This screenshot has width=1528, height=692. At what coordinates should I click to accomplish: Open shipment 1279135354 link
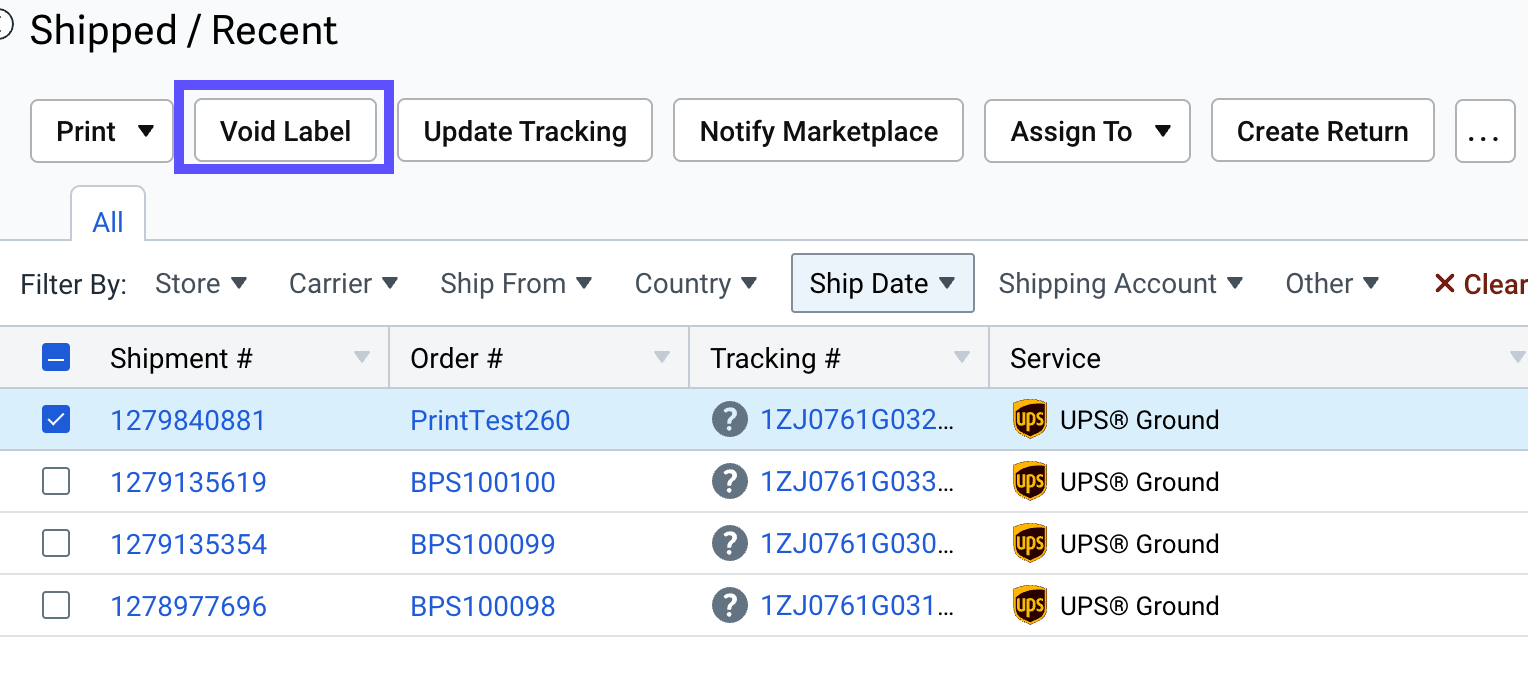pyautogui.click(x=189, y=544)
